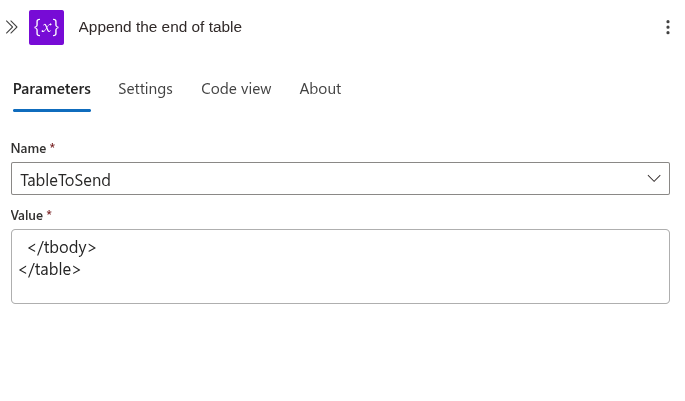
Task: Click the purple variable action icon
Action: 46,28
